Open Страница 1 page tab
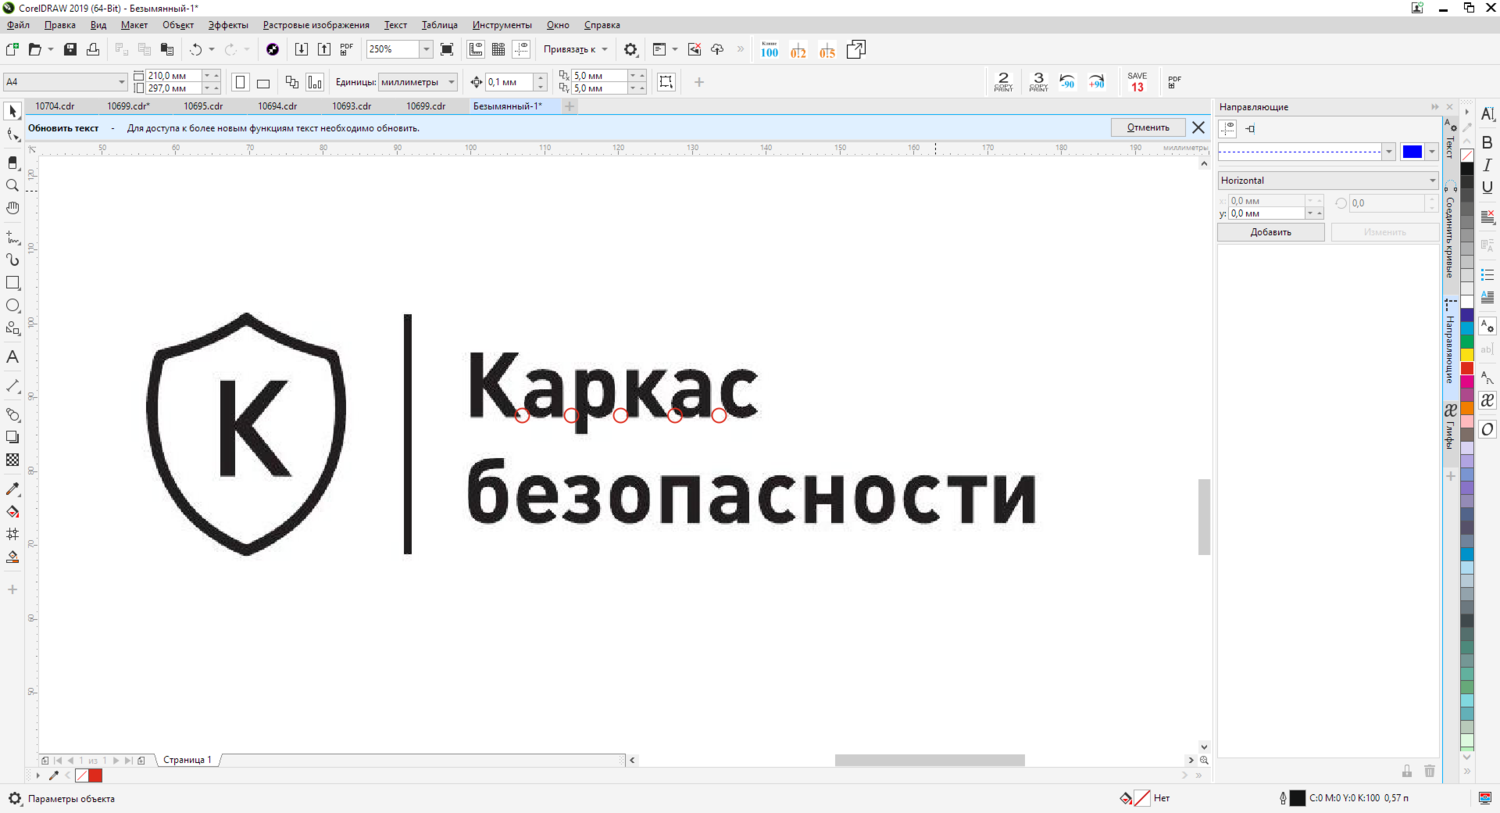 [187, 760]
